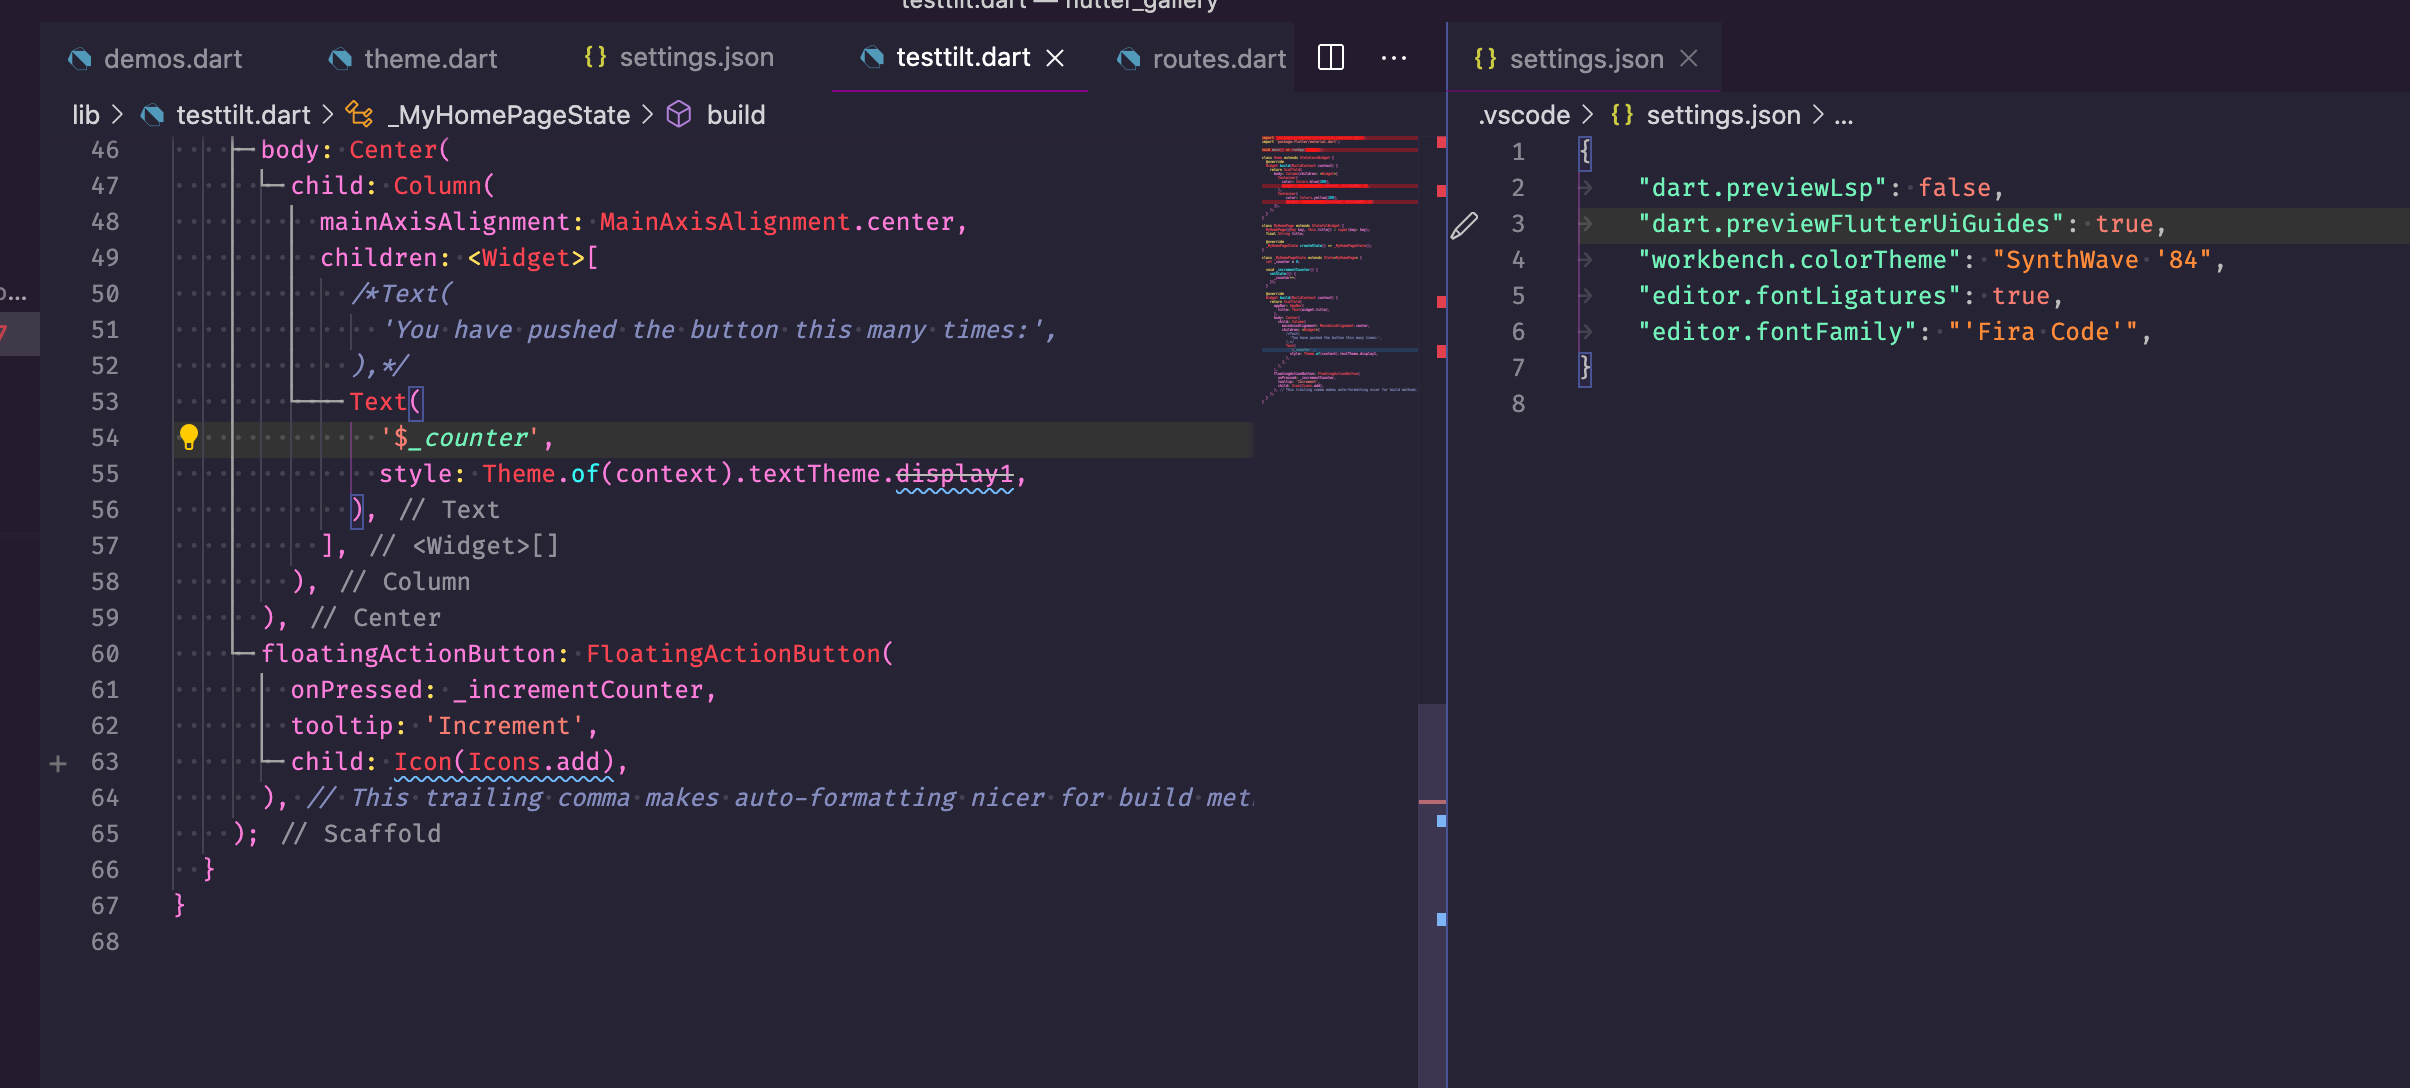Click the class symbol icon before _MyHomePageState
Image resolution: width=2410 pixels, height=1088 pixels.
pos(360,114)
